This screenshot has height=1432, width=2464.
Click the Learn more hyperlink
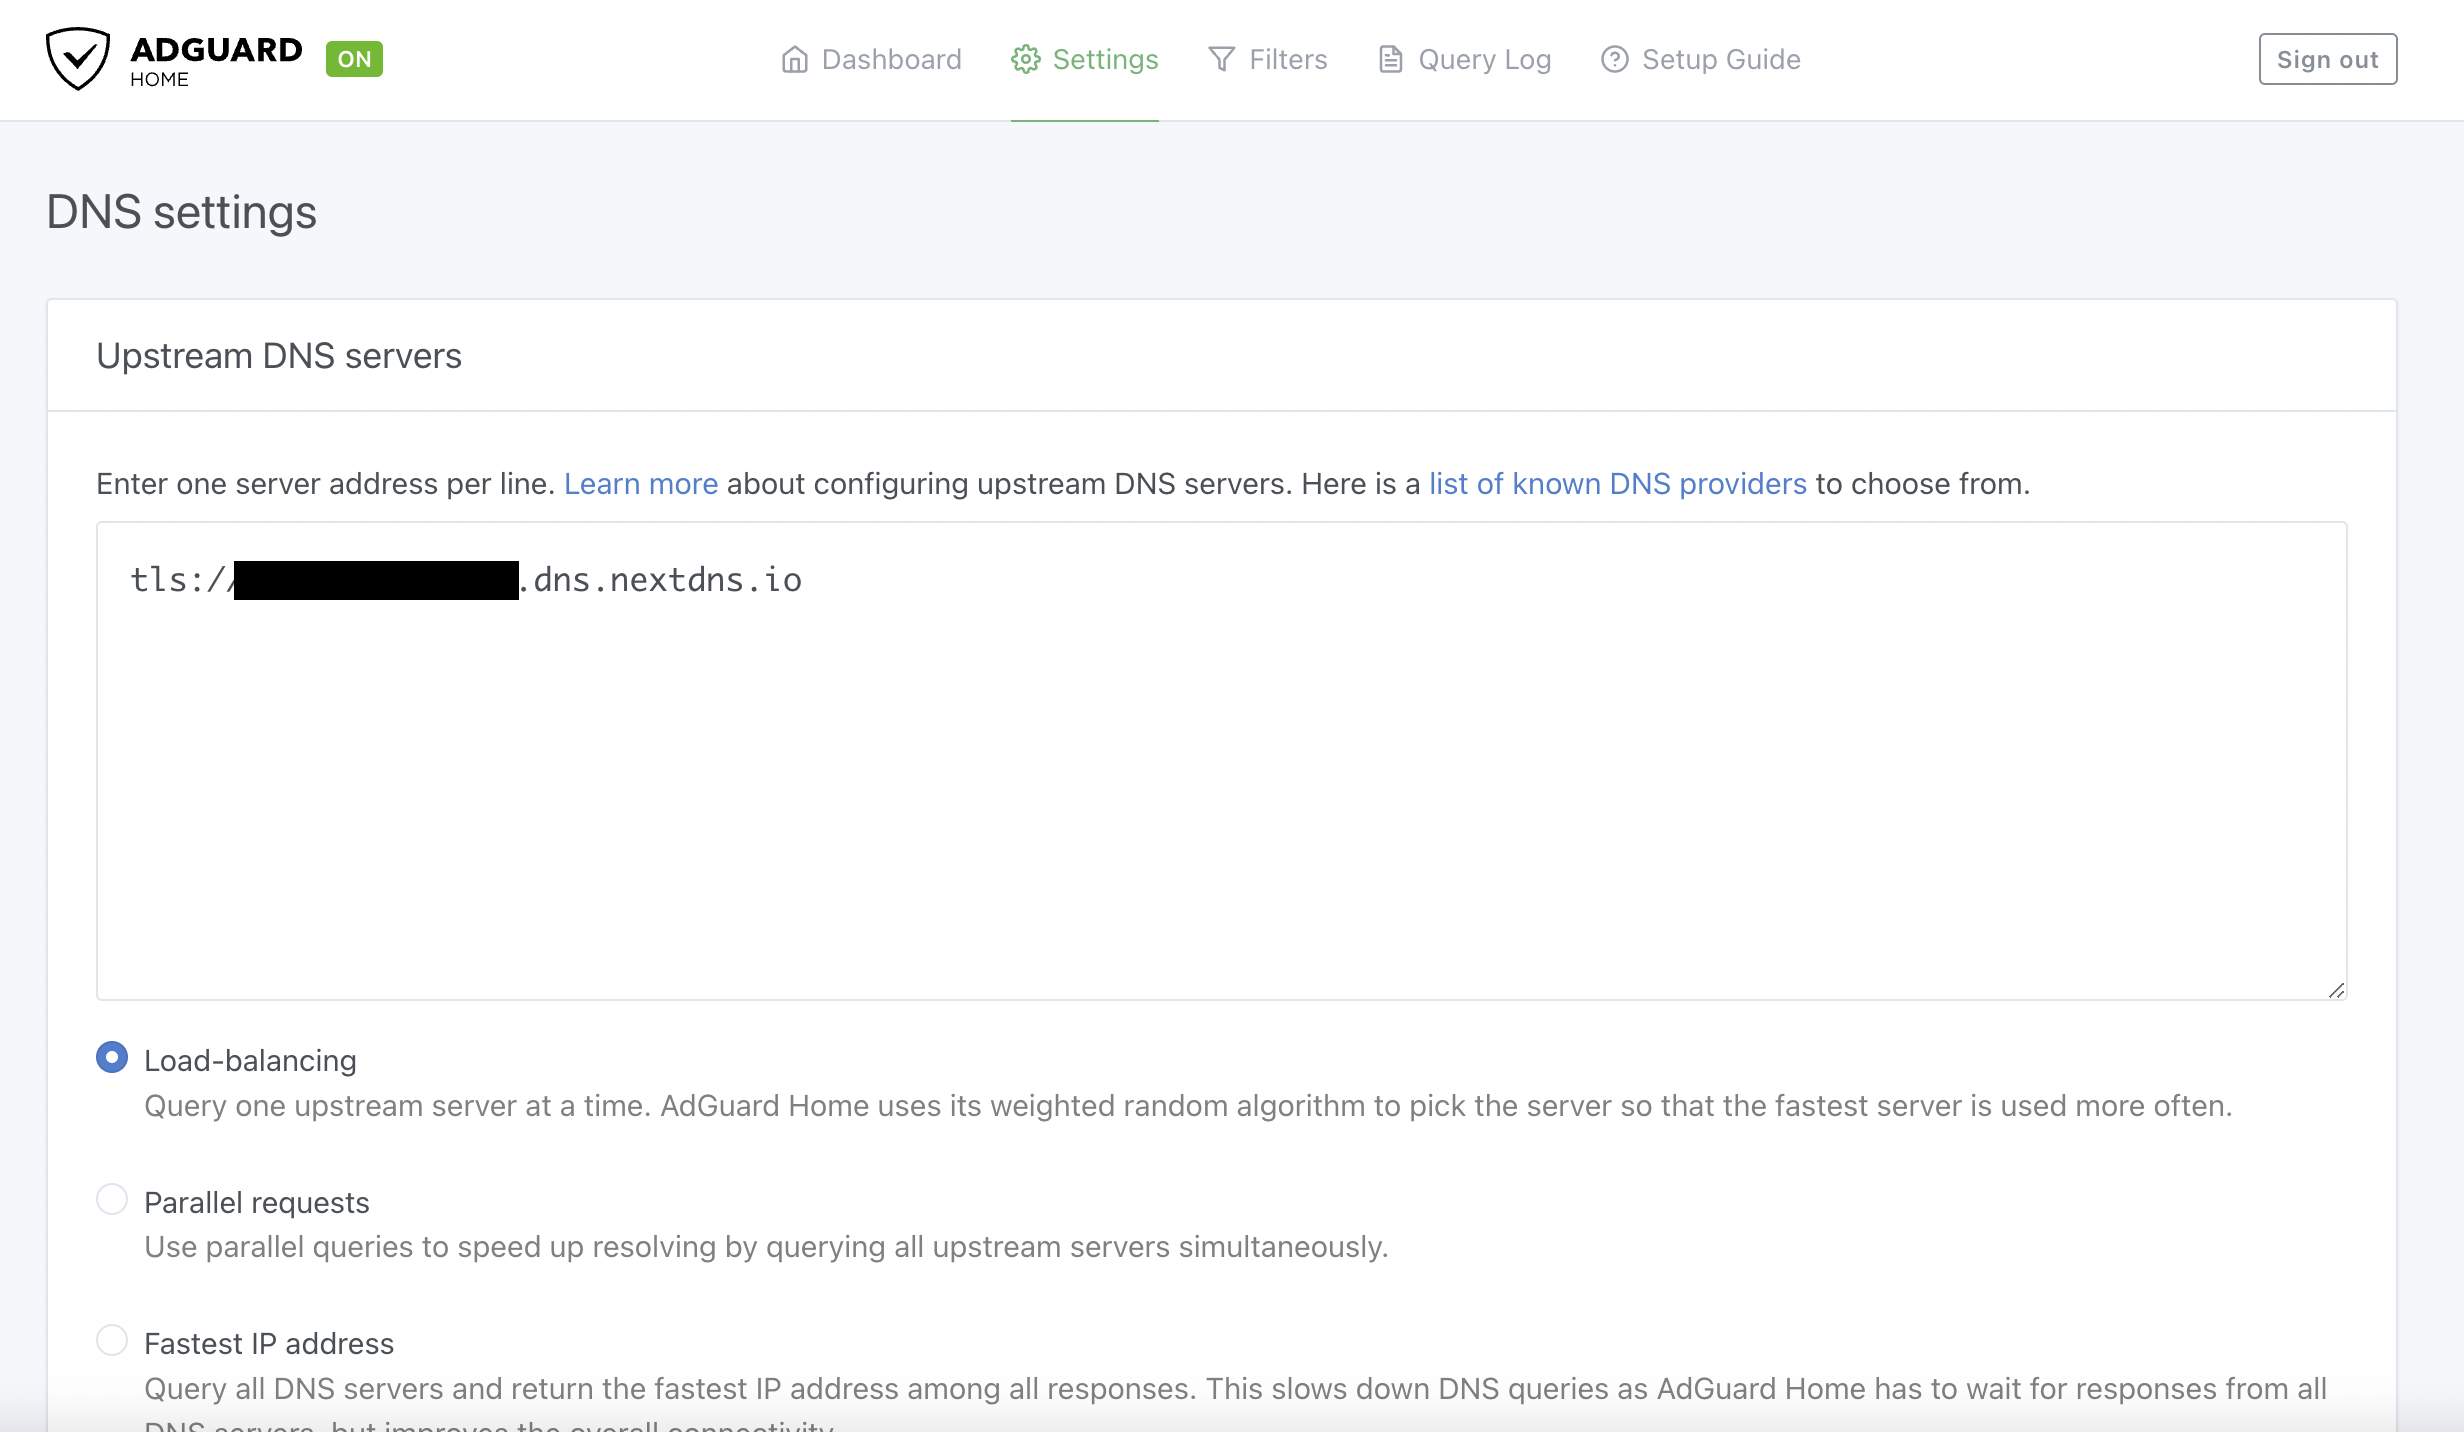(x=639, y=484)
